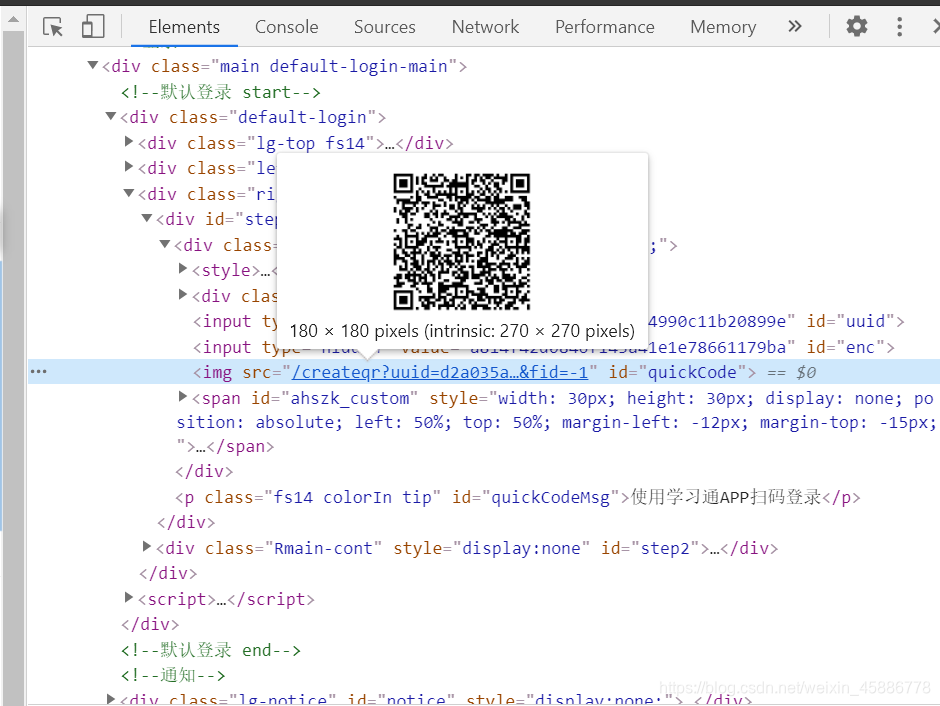Image resolution: width=940 pixels, height=706 pixels.
Task: Follow the /createqr?uuid src link
Action: (439, 372)
